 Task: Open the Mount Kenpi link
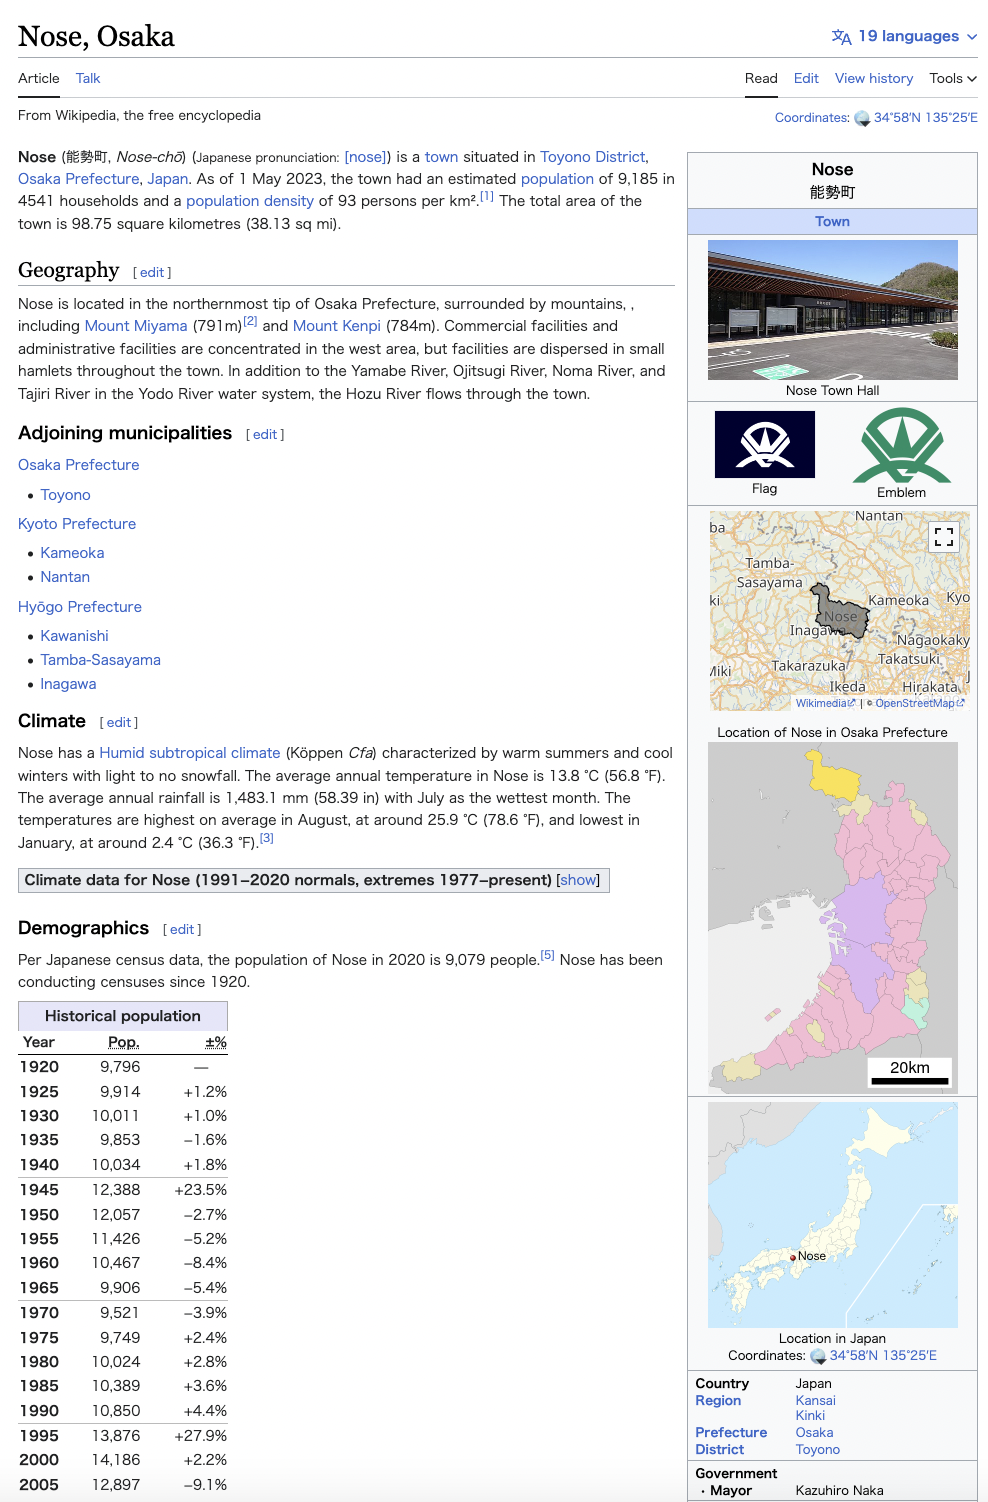point(337,326)
